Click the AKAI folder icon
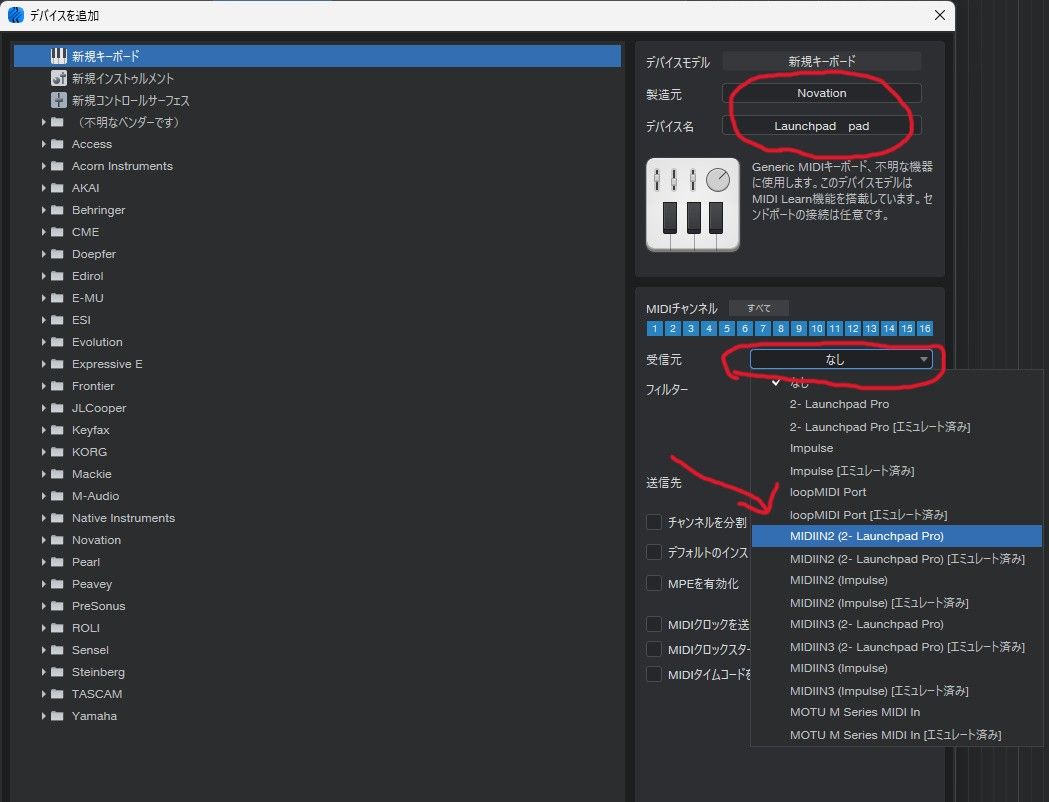This screenshot has height=802, width=1049. click(57, 188)
